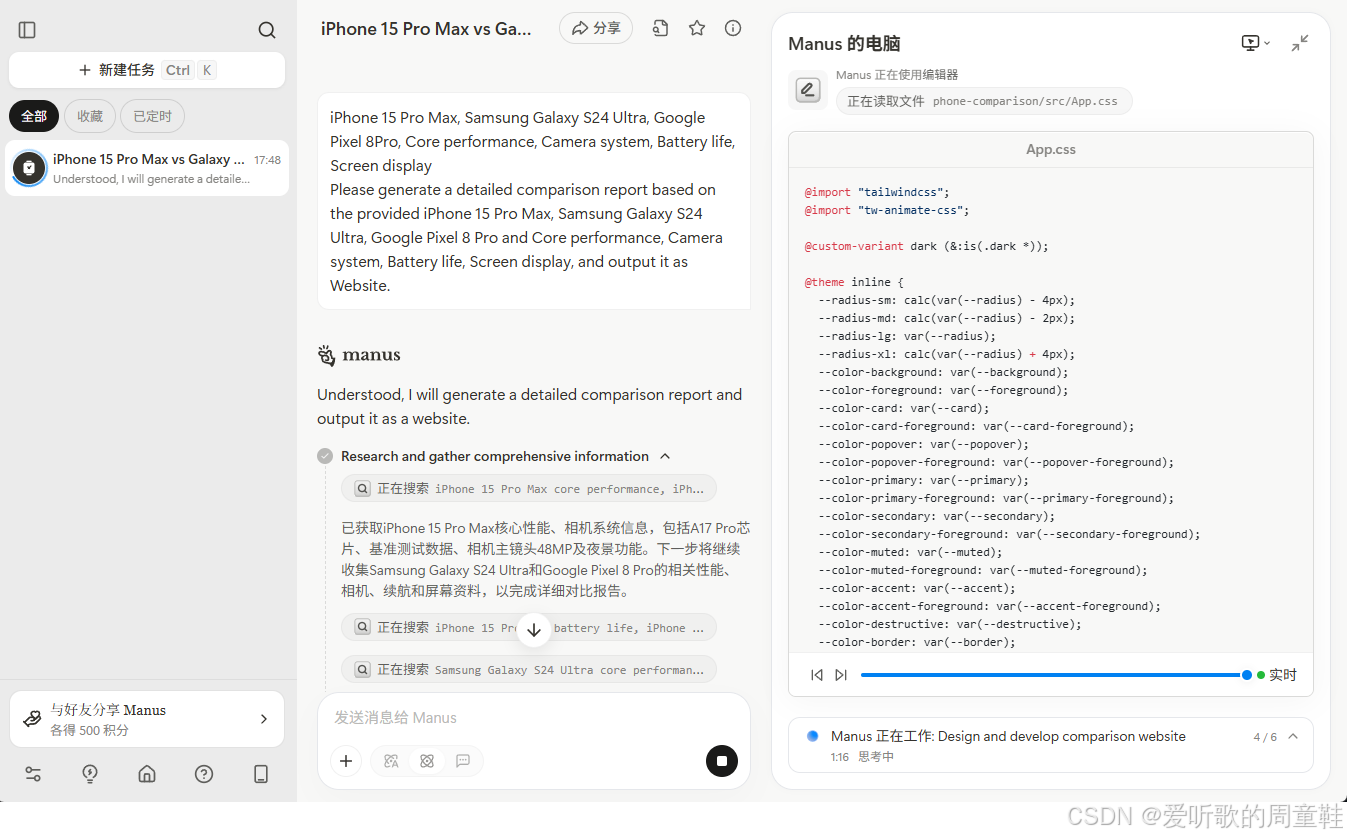Viewport: 1347px width, 838px height.
Task: Click the Manus 的电脑 panel title
Action: click(x=844, y=43)
